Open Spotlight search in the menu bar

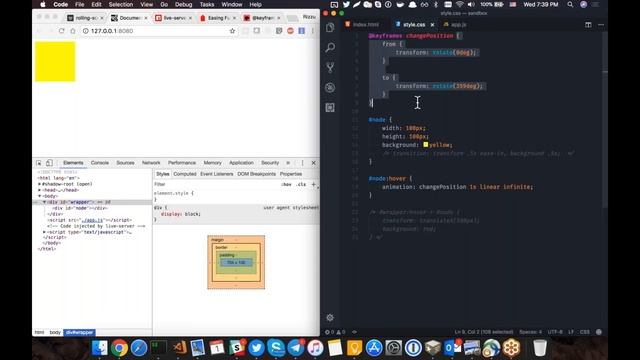coord(570,4)
